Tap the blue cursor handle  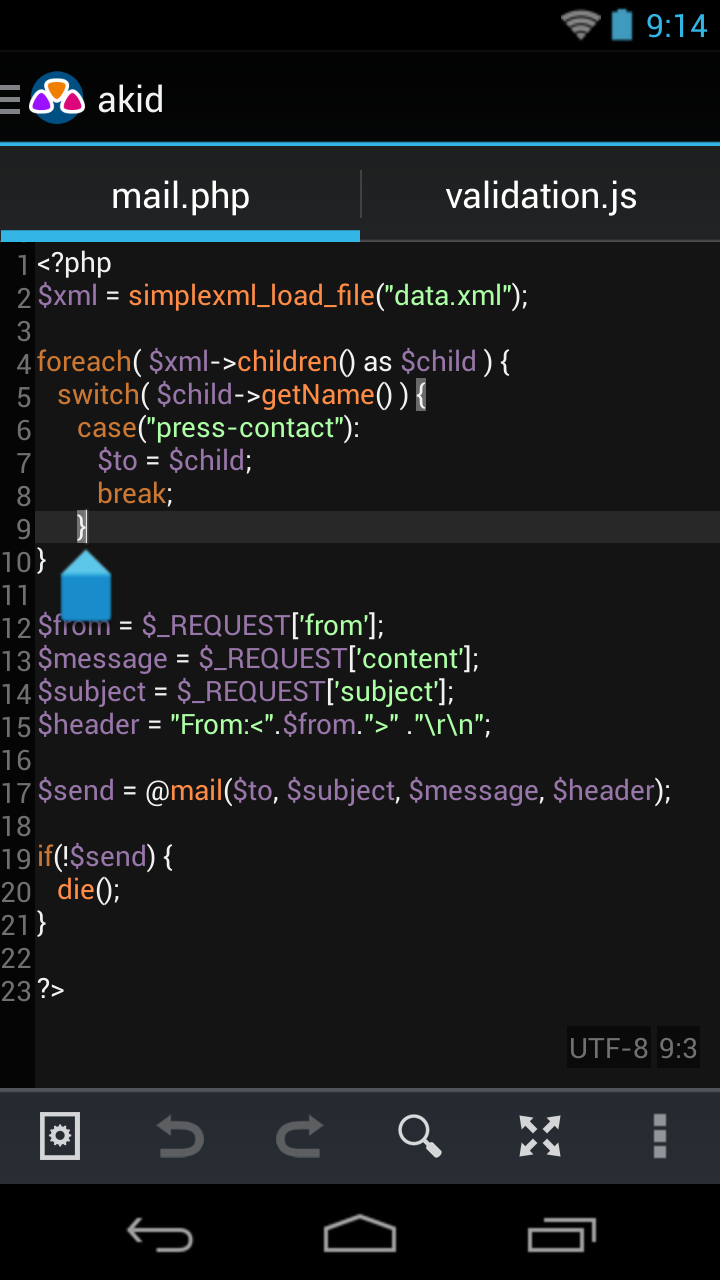click(x=86, y=585)
